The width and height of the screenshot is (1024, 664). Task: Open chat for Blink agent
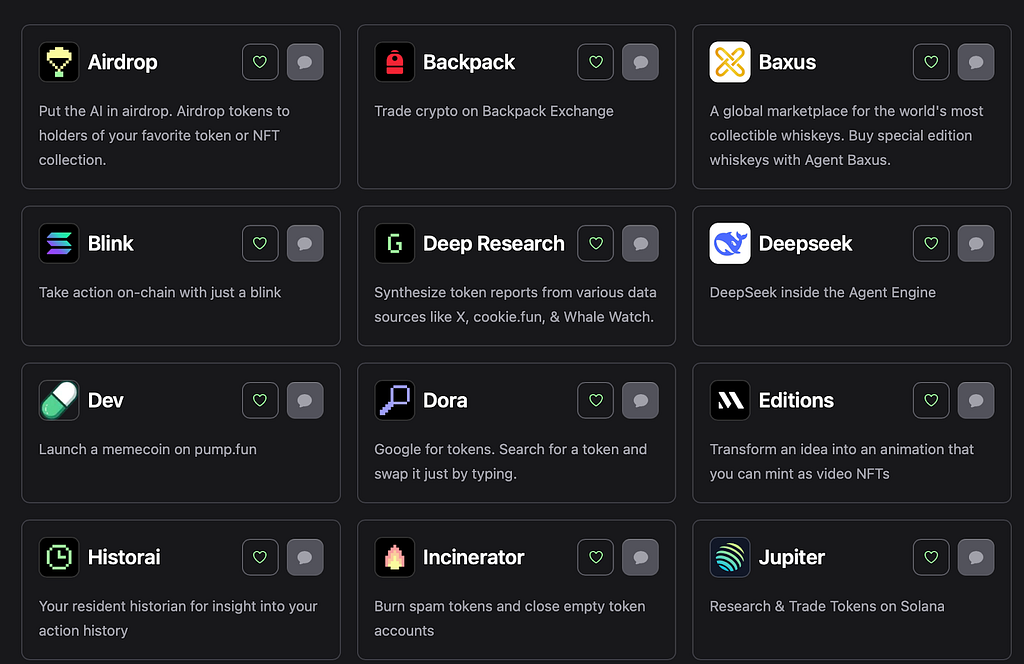click(305, 244)
